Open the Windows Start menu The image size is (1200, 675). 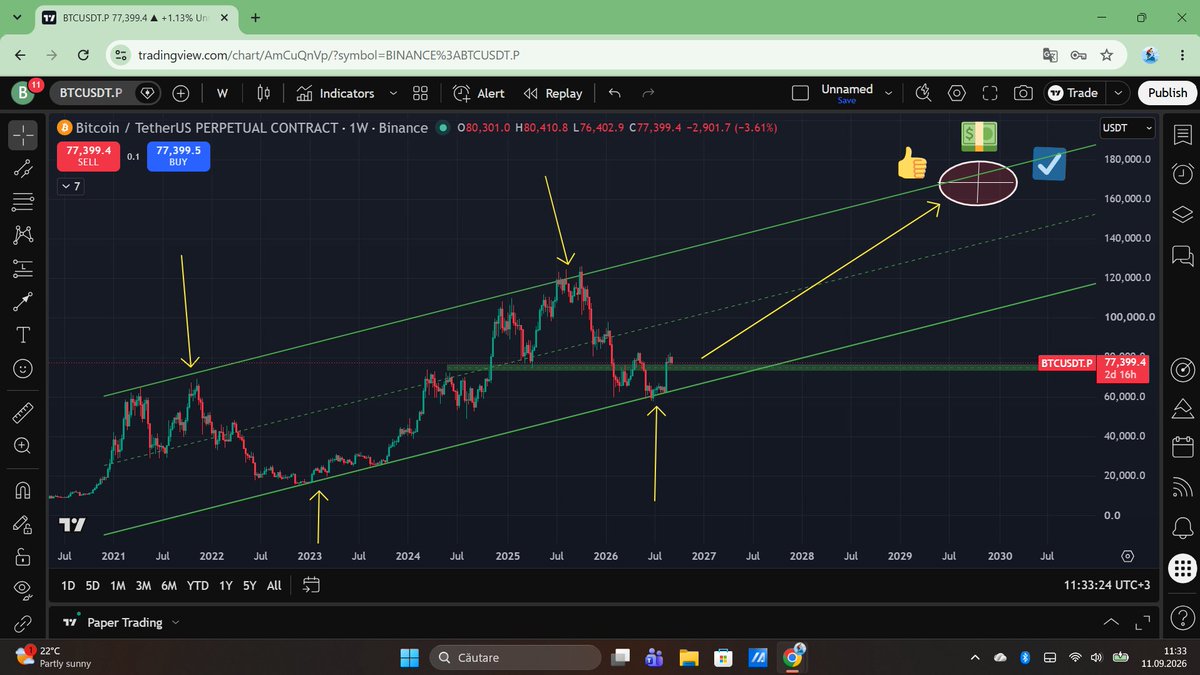click(410, 657)
